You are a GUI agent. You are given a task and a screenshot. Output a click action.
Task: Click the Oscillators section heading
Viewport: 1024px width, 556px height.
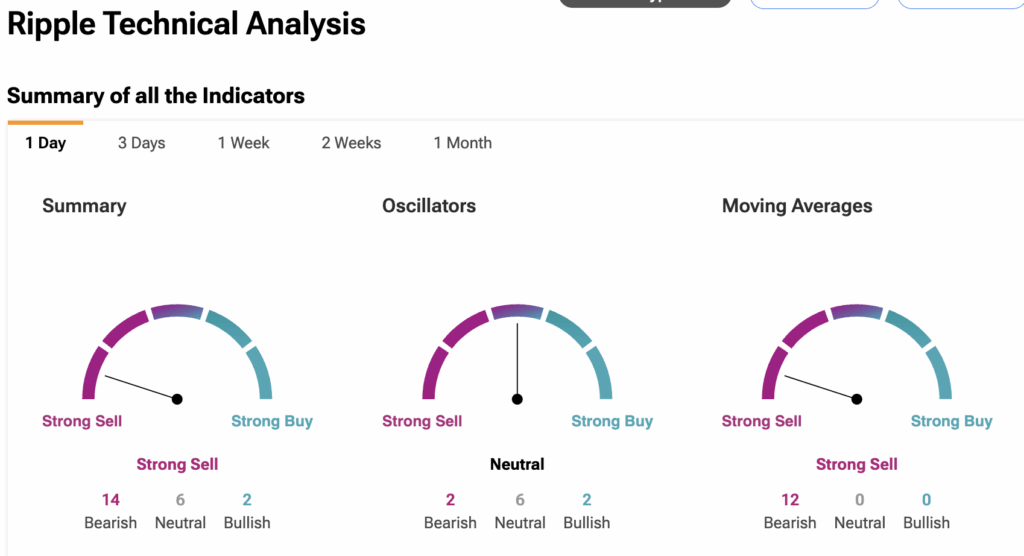(429, 206)
